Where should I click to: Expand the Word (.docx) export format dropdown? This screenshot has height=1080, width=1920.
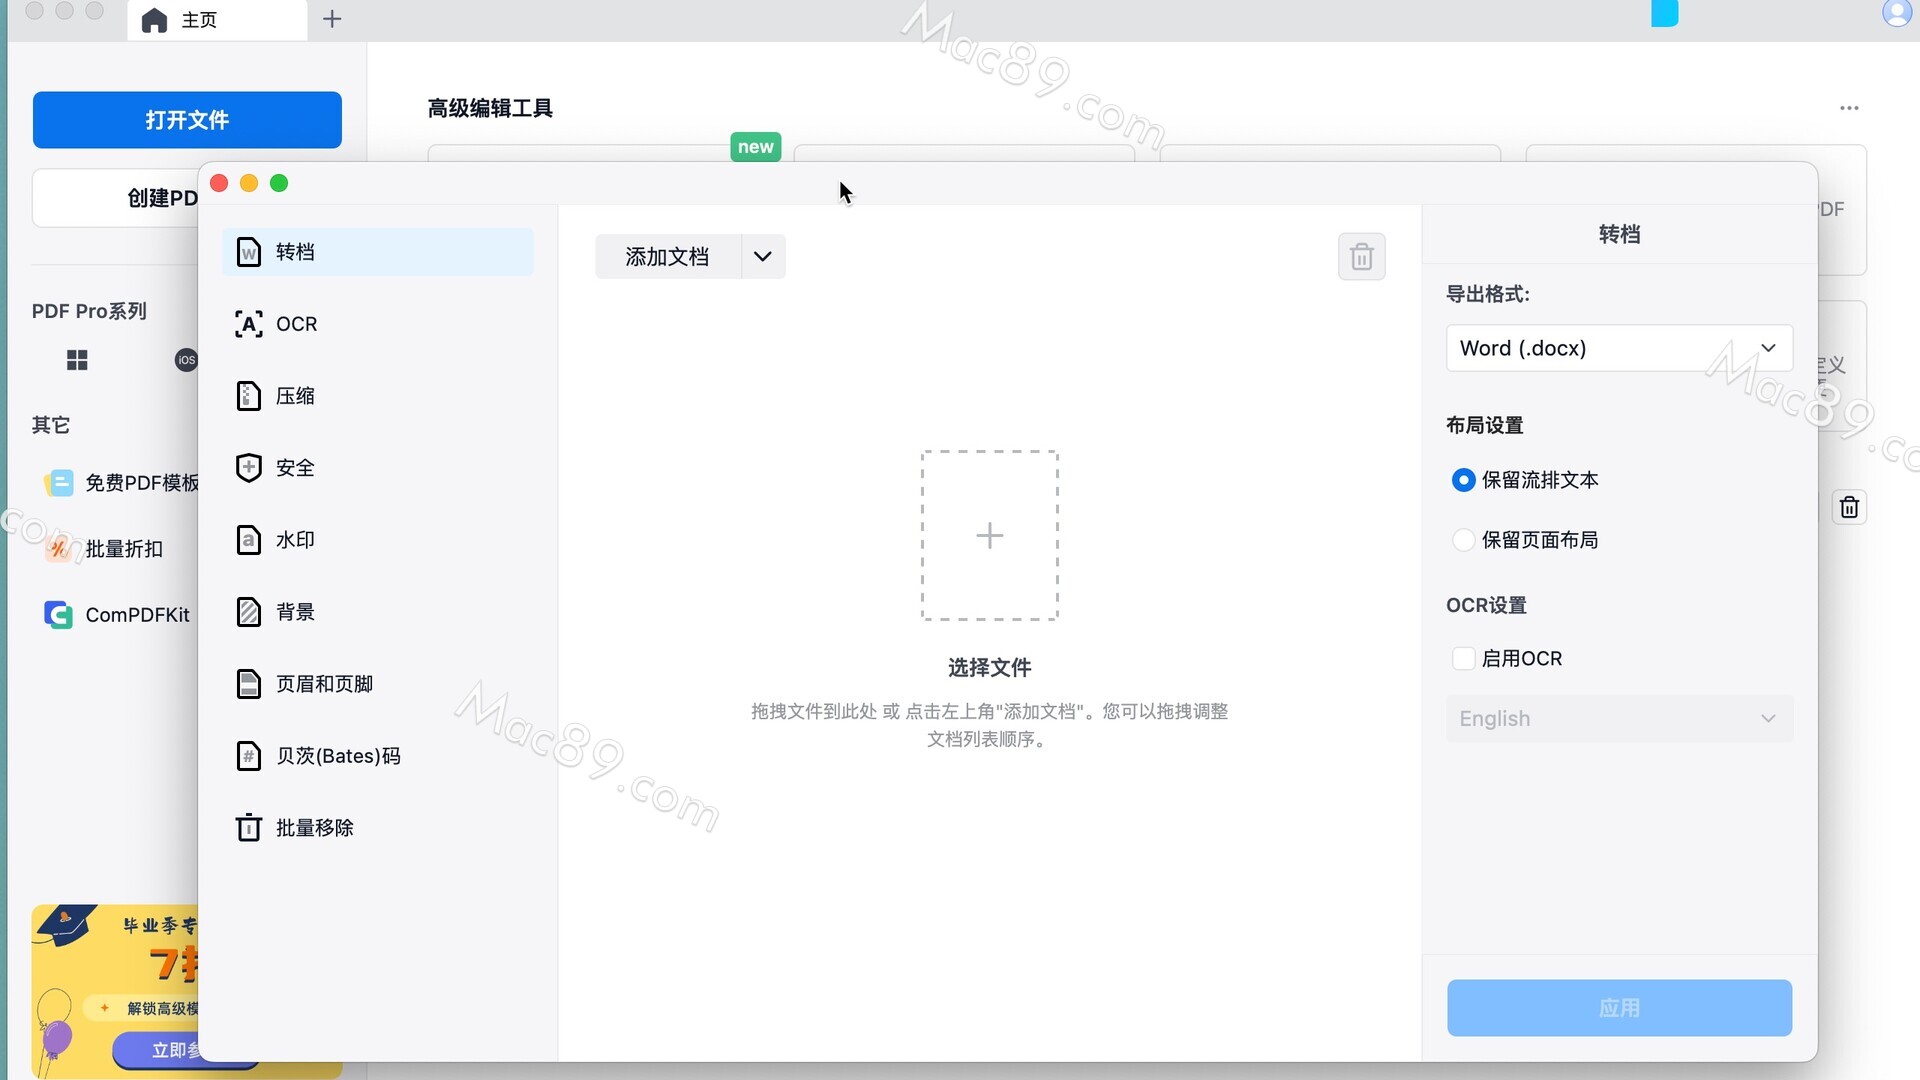(1618, 348)
